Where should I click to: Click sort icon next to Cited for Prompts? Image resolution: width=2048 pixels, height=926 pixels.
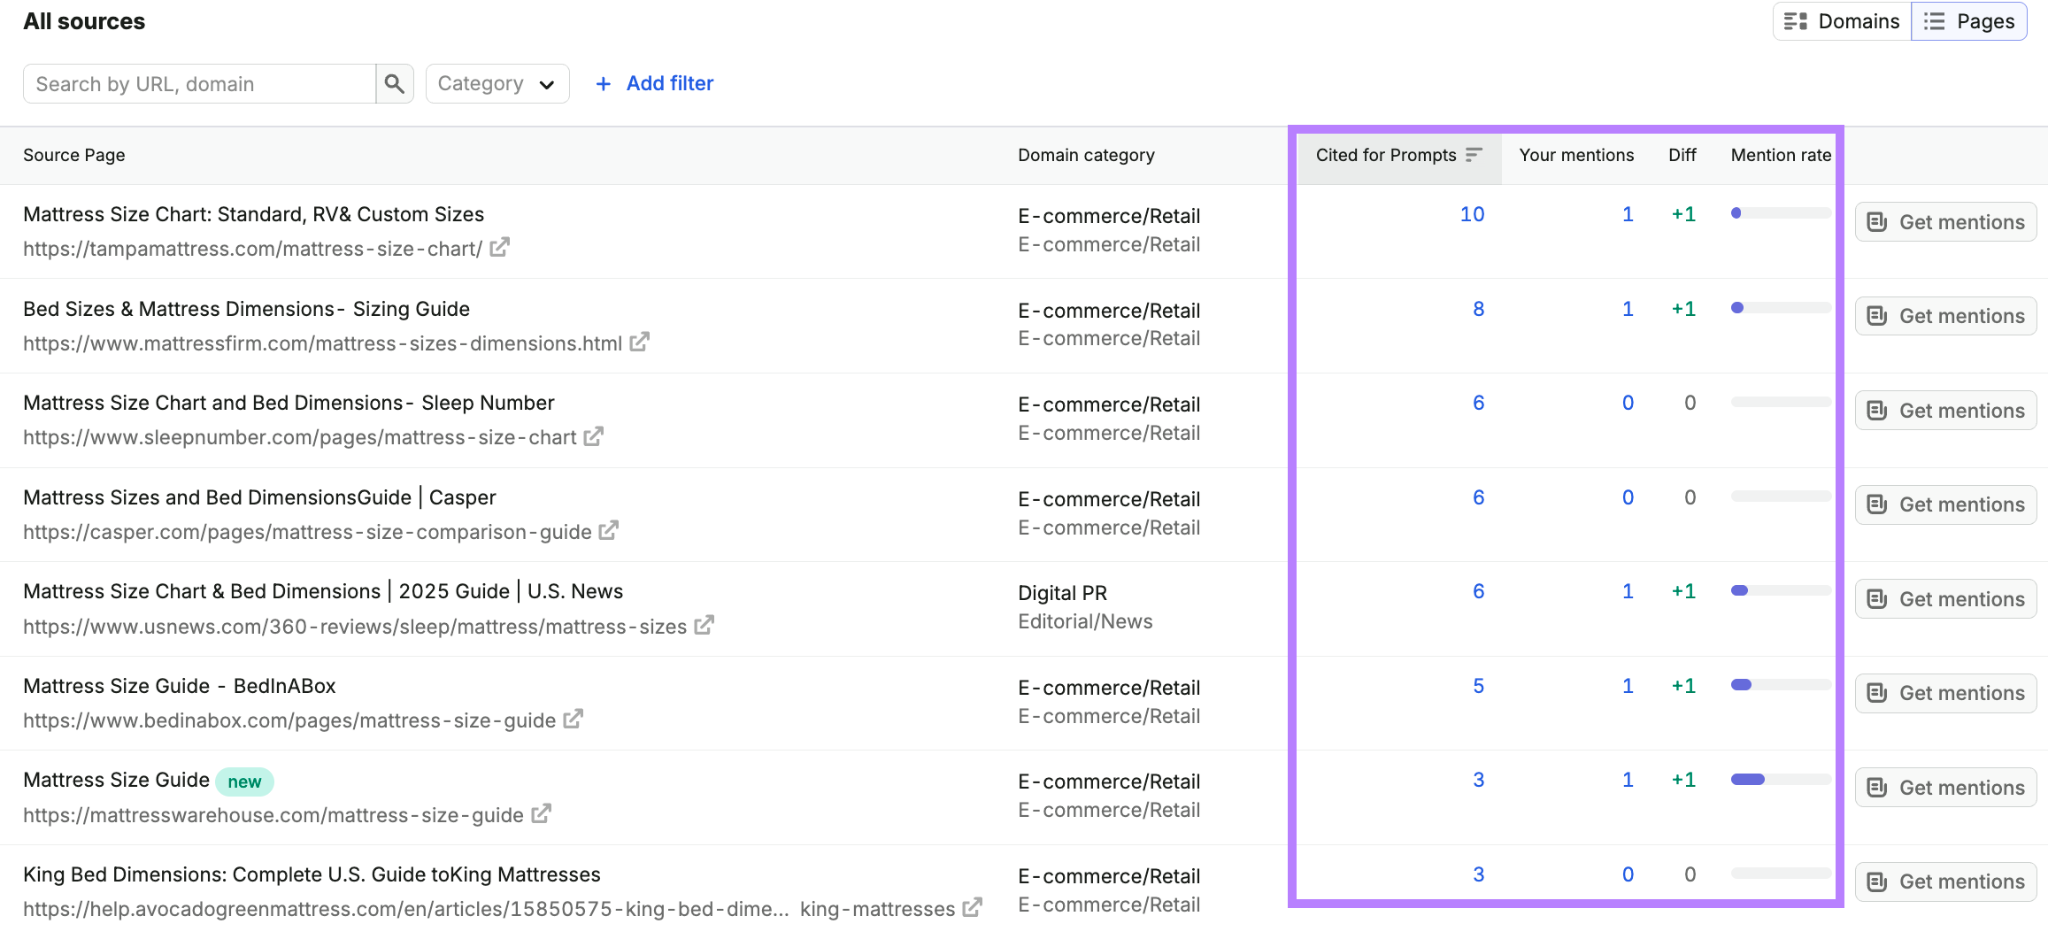pyautogui.click(x=1474, y=155)
